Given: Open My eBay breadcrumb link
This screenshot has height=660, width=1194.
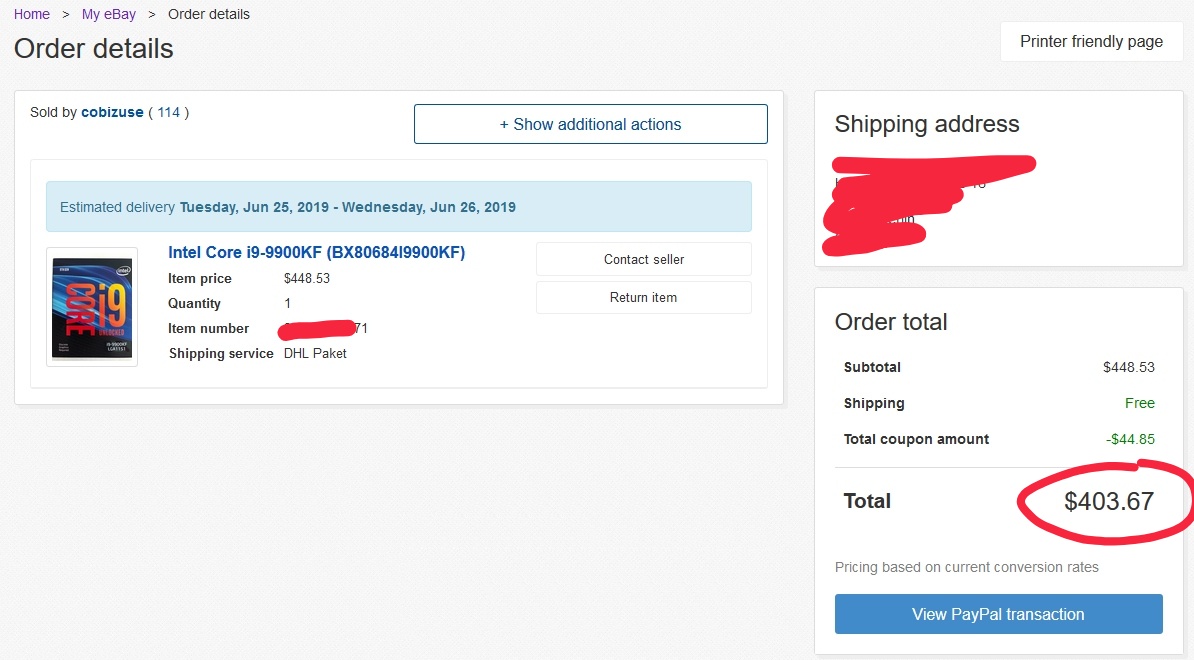Looking at the screenshot, I should 109,14.
